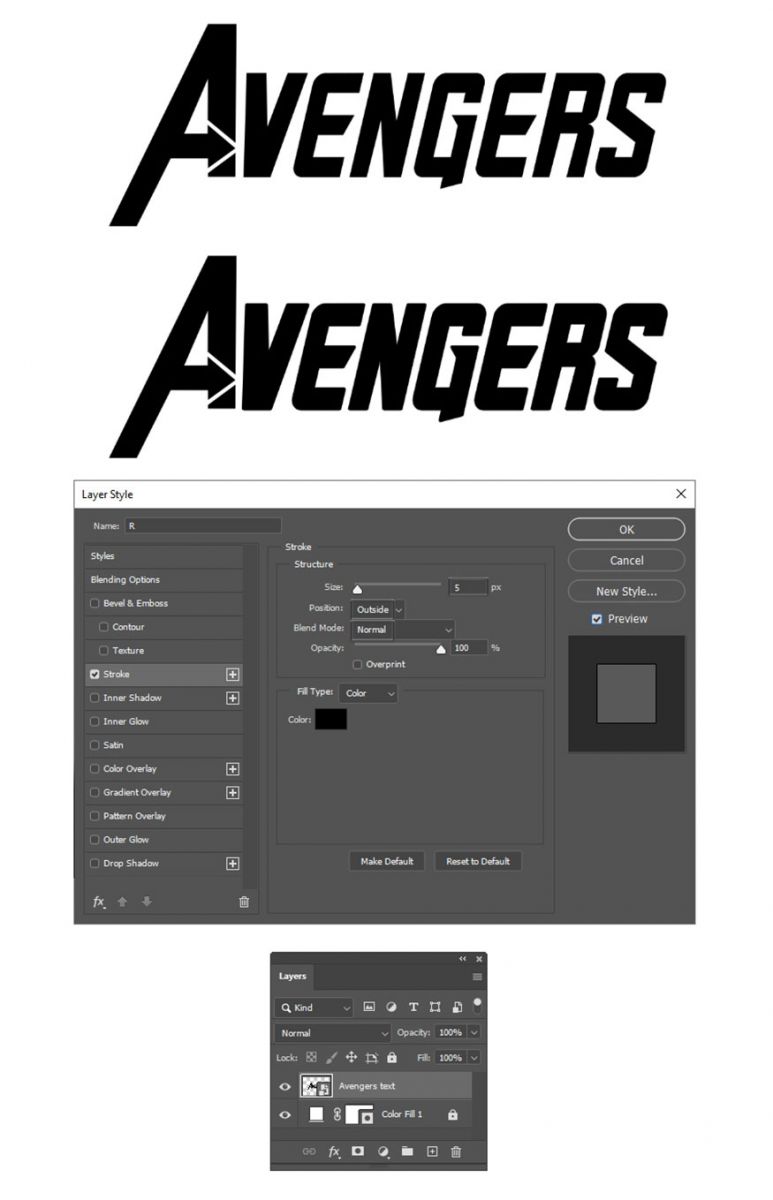
Task: Add another Stroke effect with plus icon
Action: (x=233, y=674)
